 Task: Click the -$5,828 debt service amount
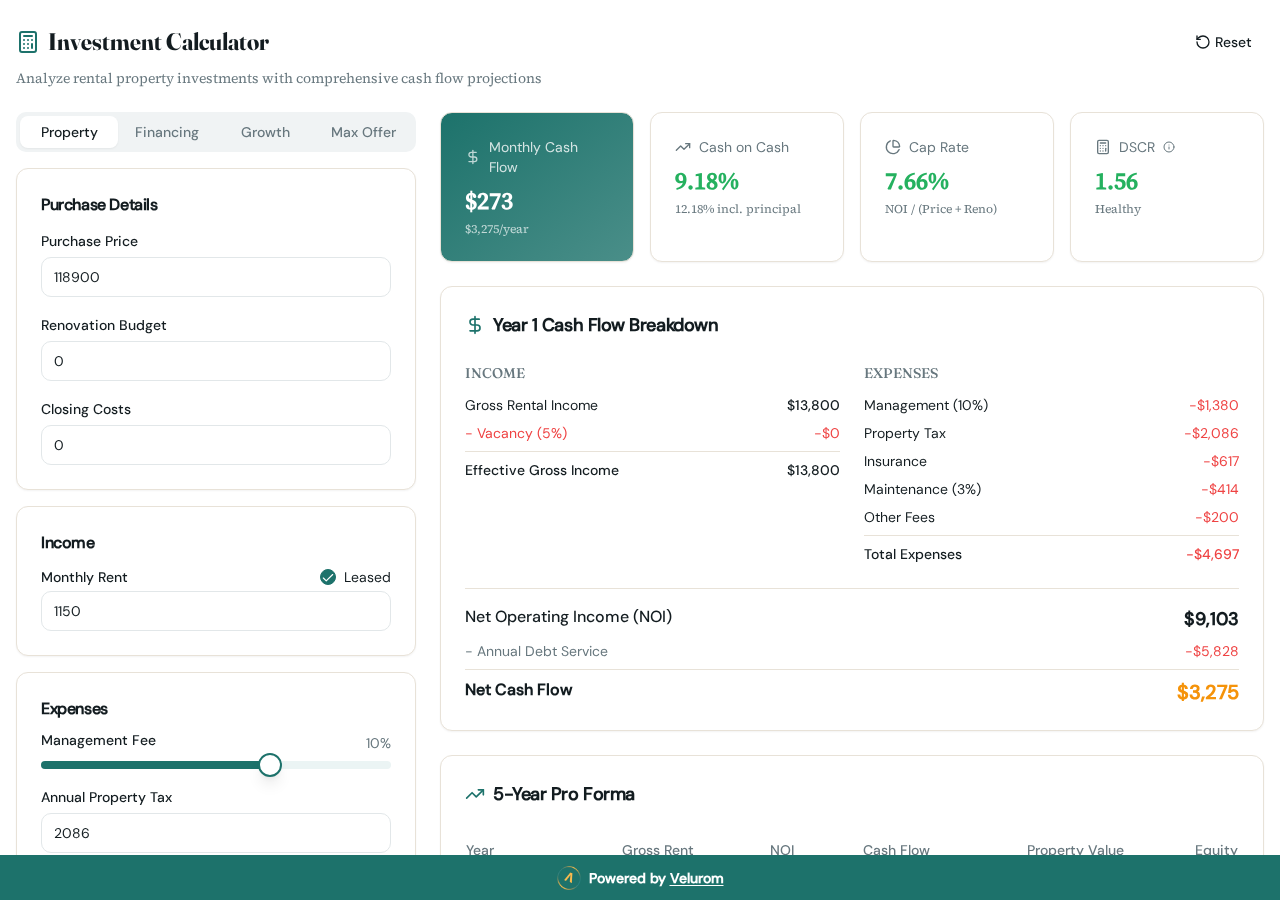pos(1212,651)
